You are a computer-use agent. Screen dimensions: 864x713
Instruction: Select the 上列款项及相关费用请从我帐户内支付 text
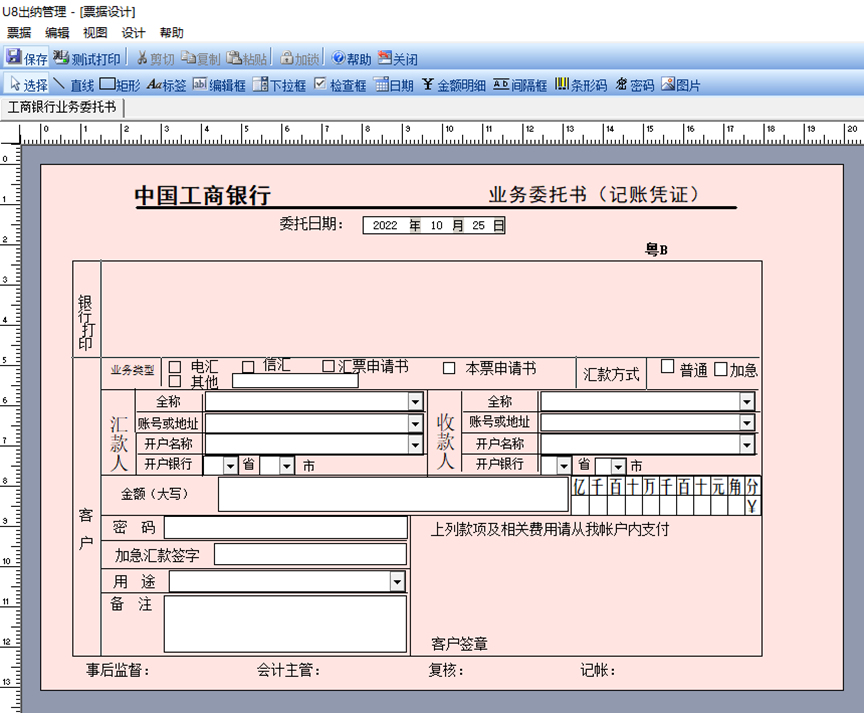click(550, 530)
